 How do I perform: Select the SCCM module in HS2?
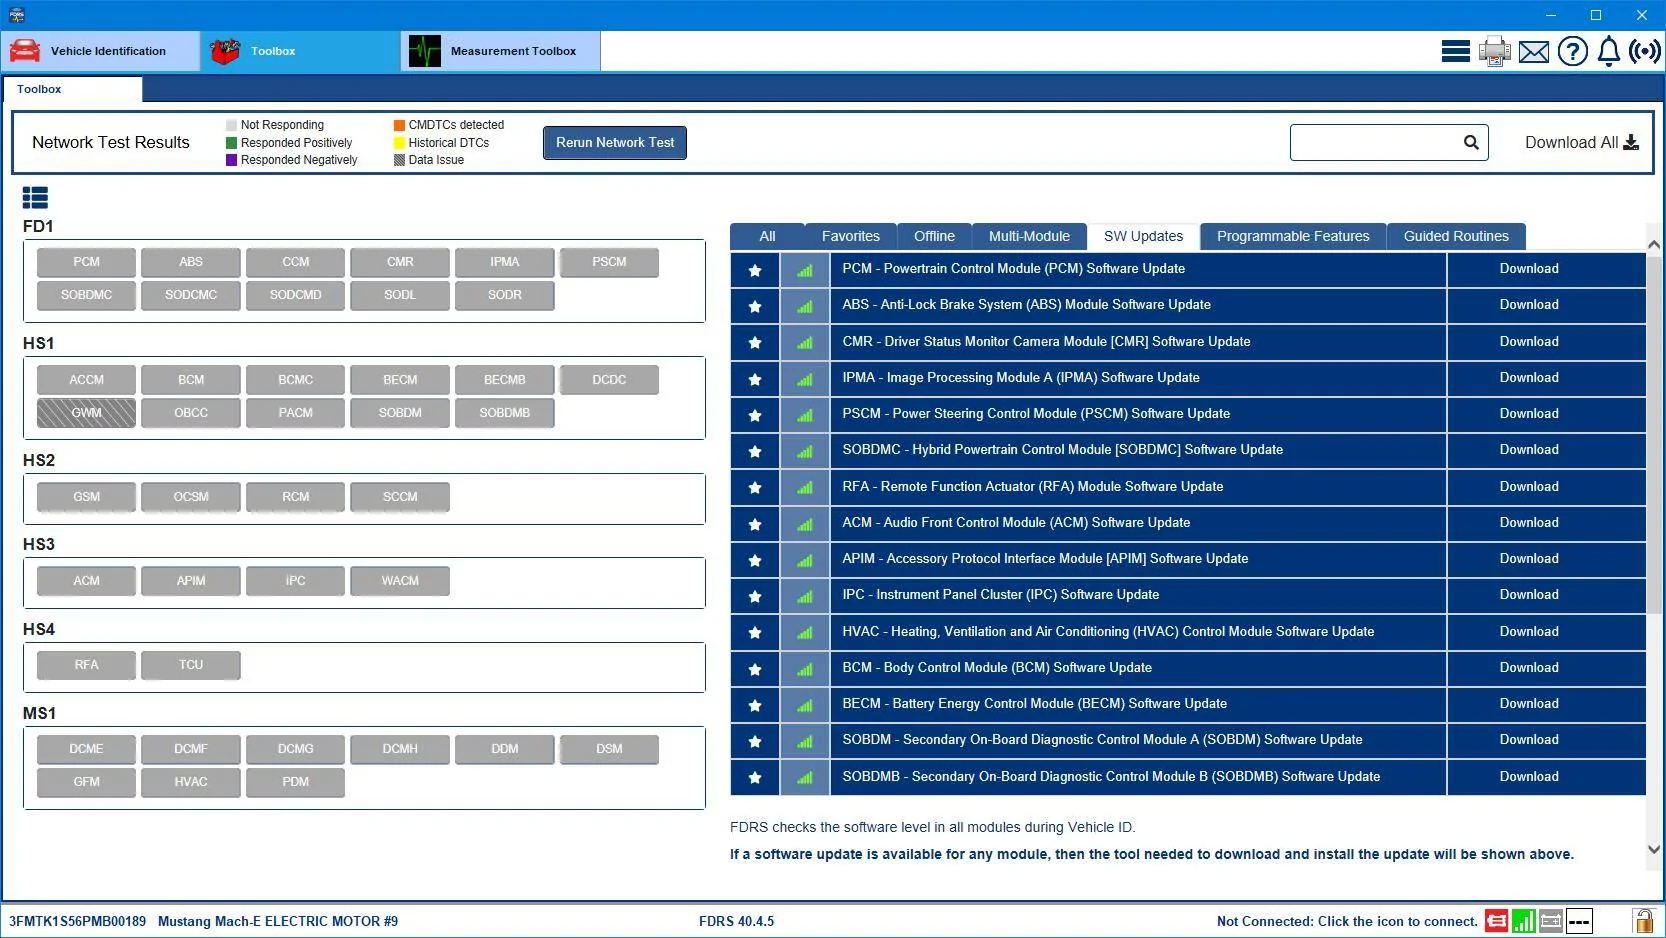click(x=400, y=497)
